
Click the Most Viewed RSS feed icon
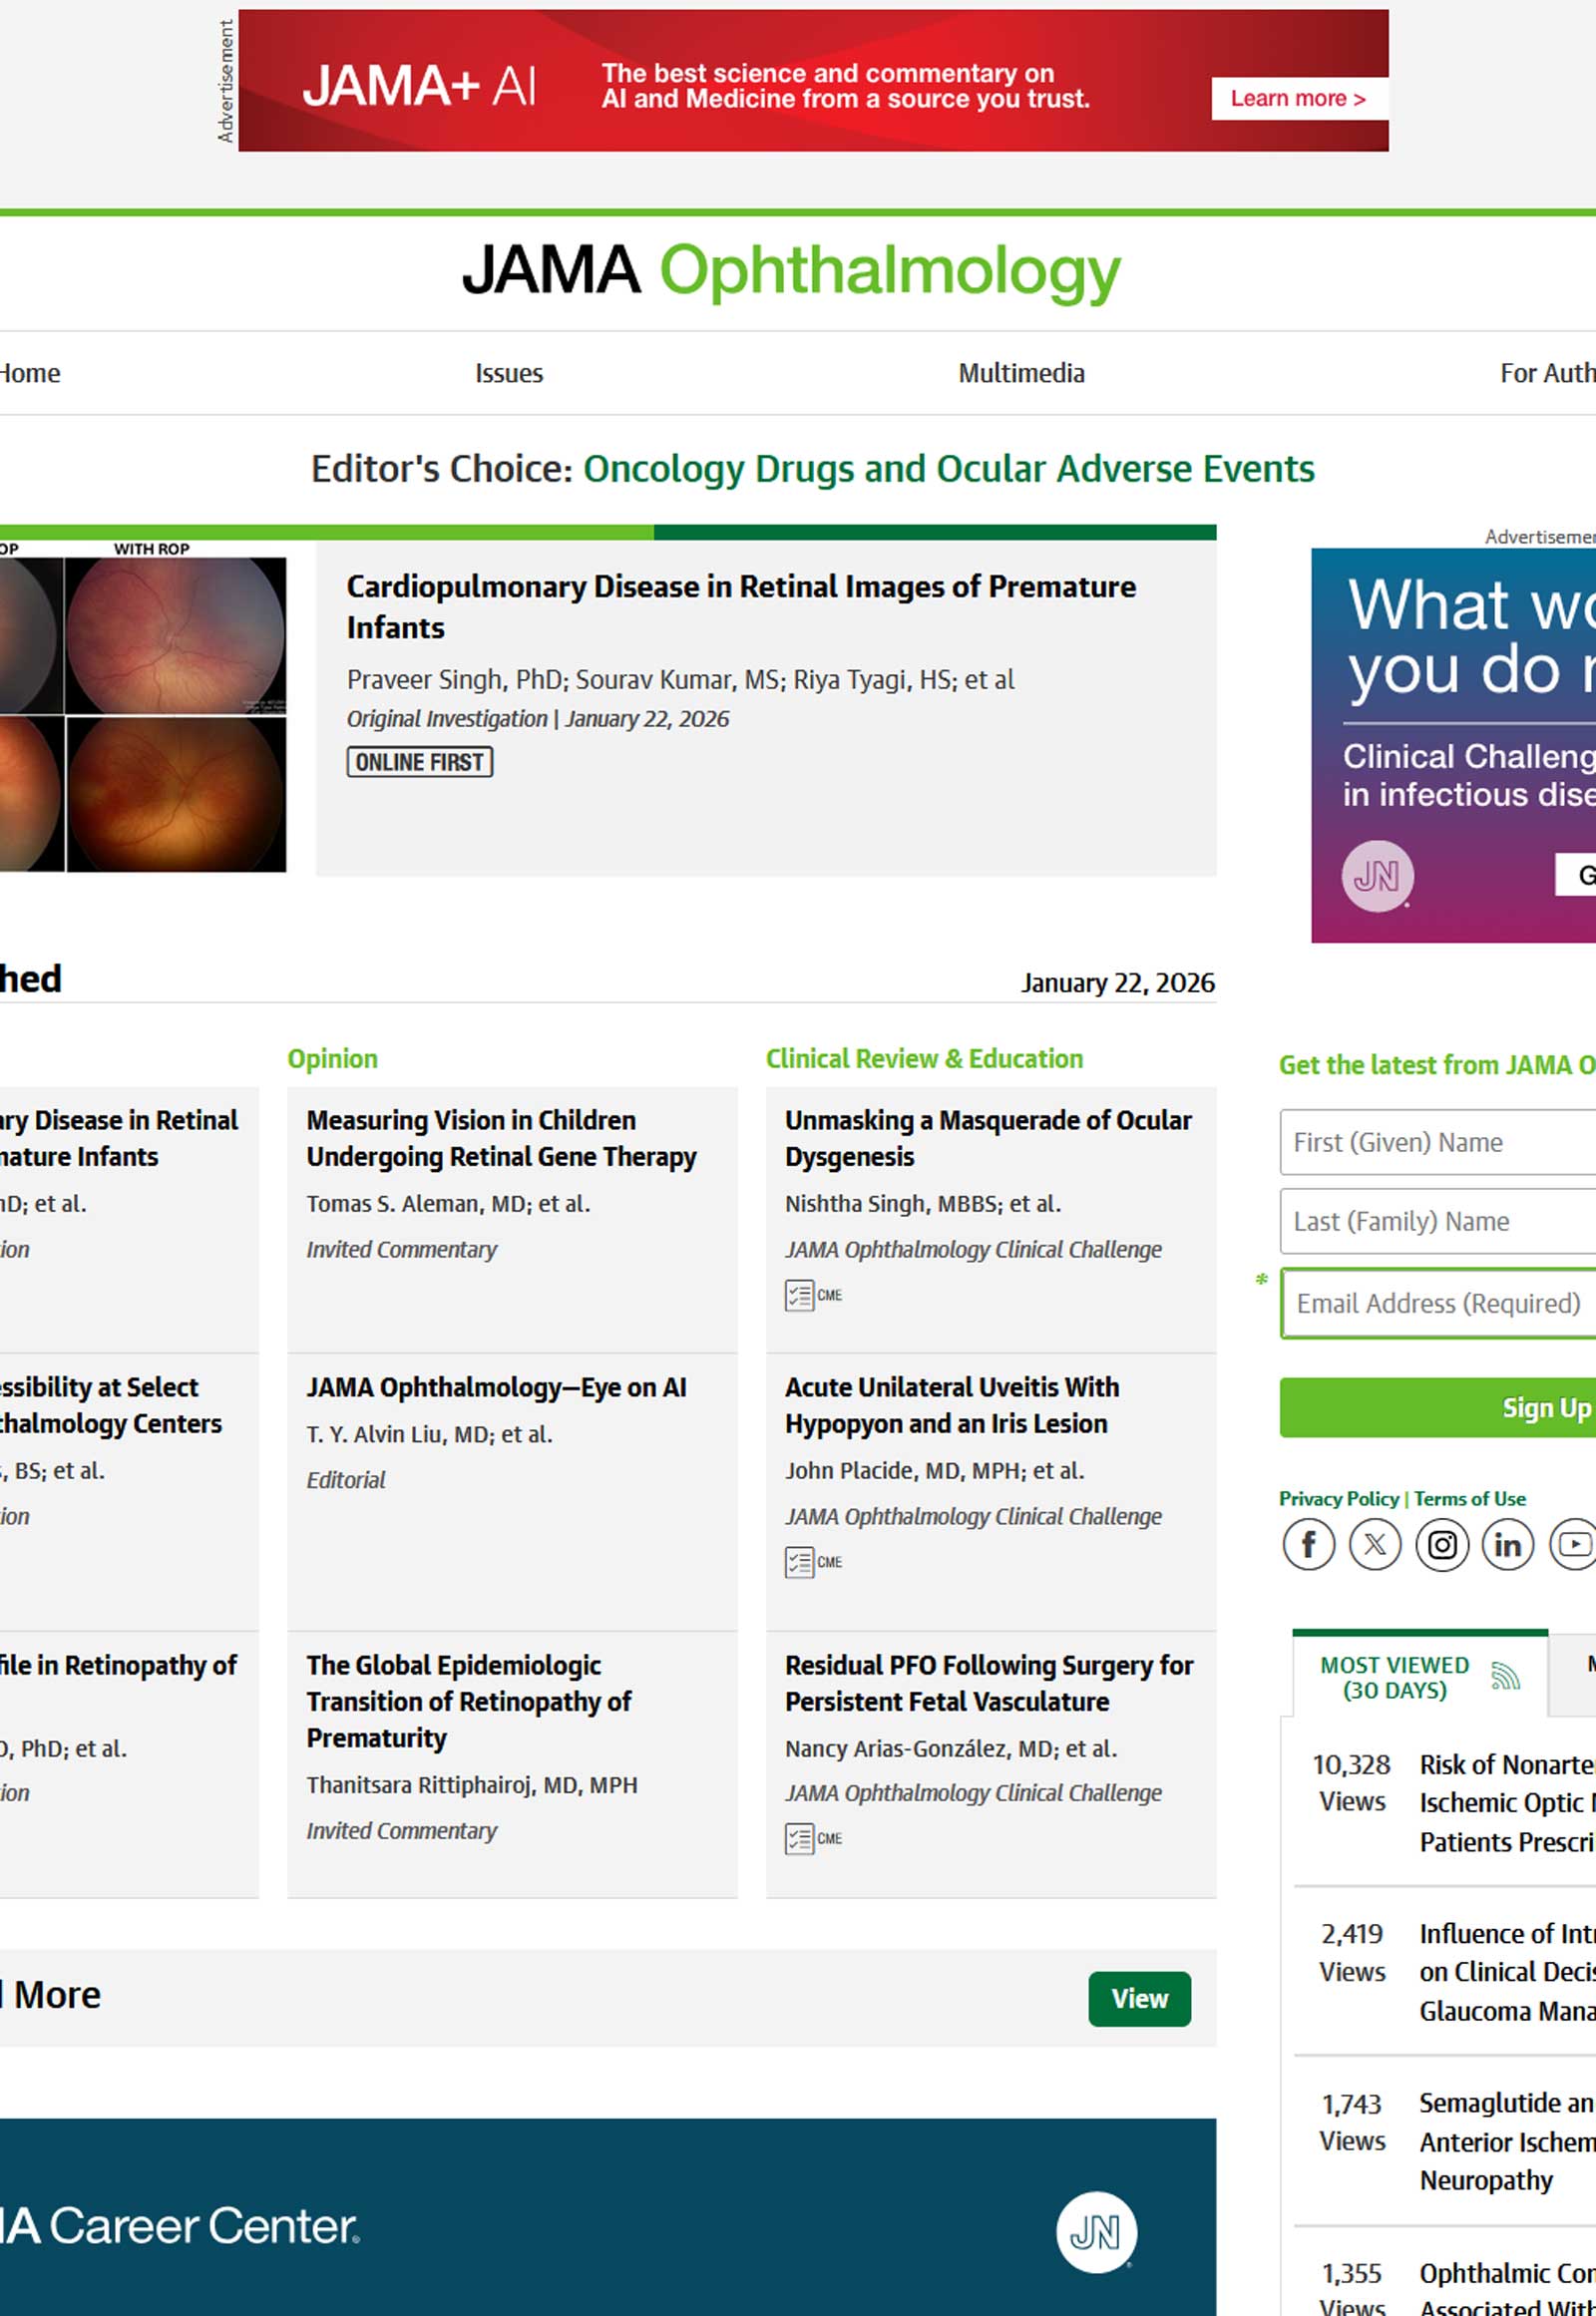[1504, 1676]
